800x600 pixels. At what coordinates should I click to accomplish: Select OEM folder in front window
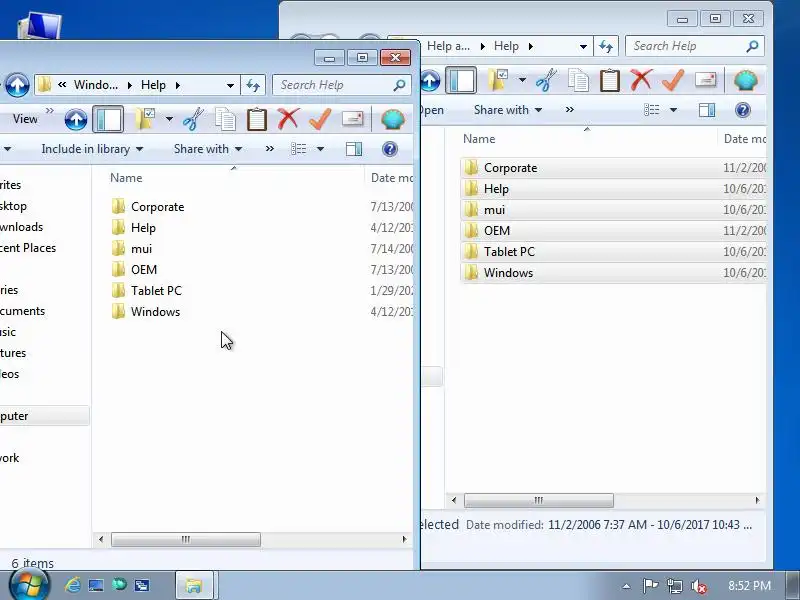(144, 269)
